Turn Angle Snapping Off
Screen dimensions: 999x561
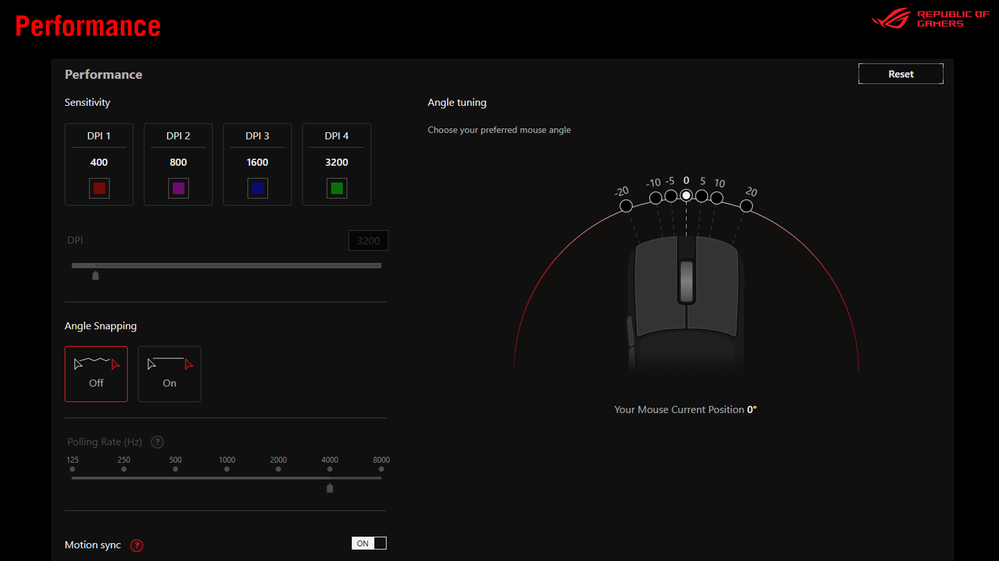[x=96, y=374]
